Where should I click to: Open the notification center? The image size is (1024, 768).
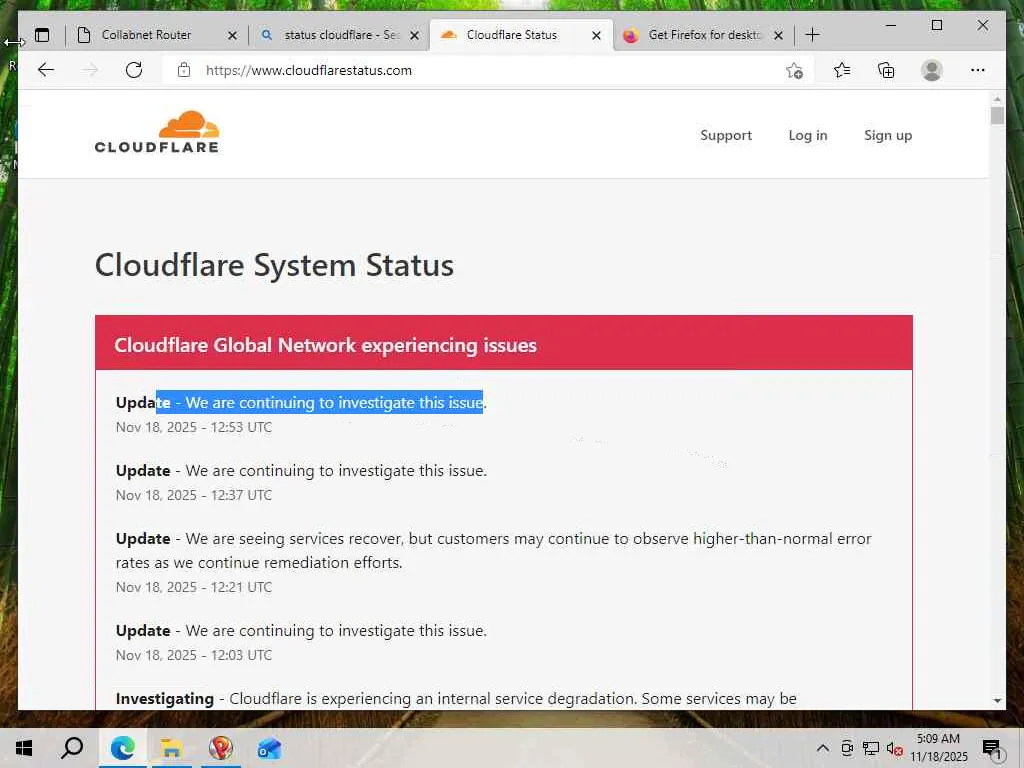coord(992,749)
